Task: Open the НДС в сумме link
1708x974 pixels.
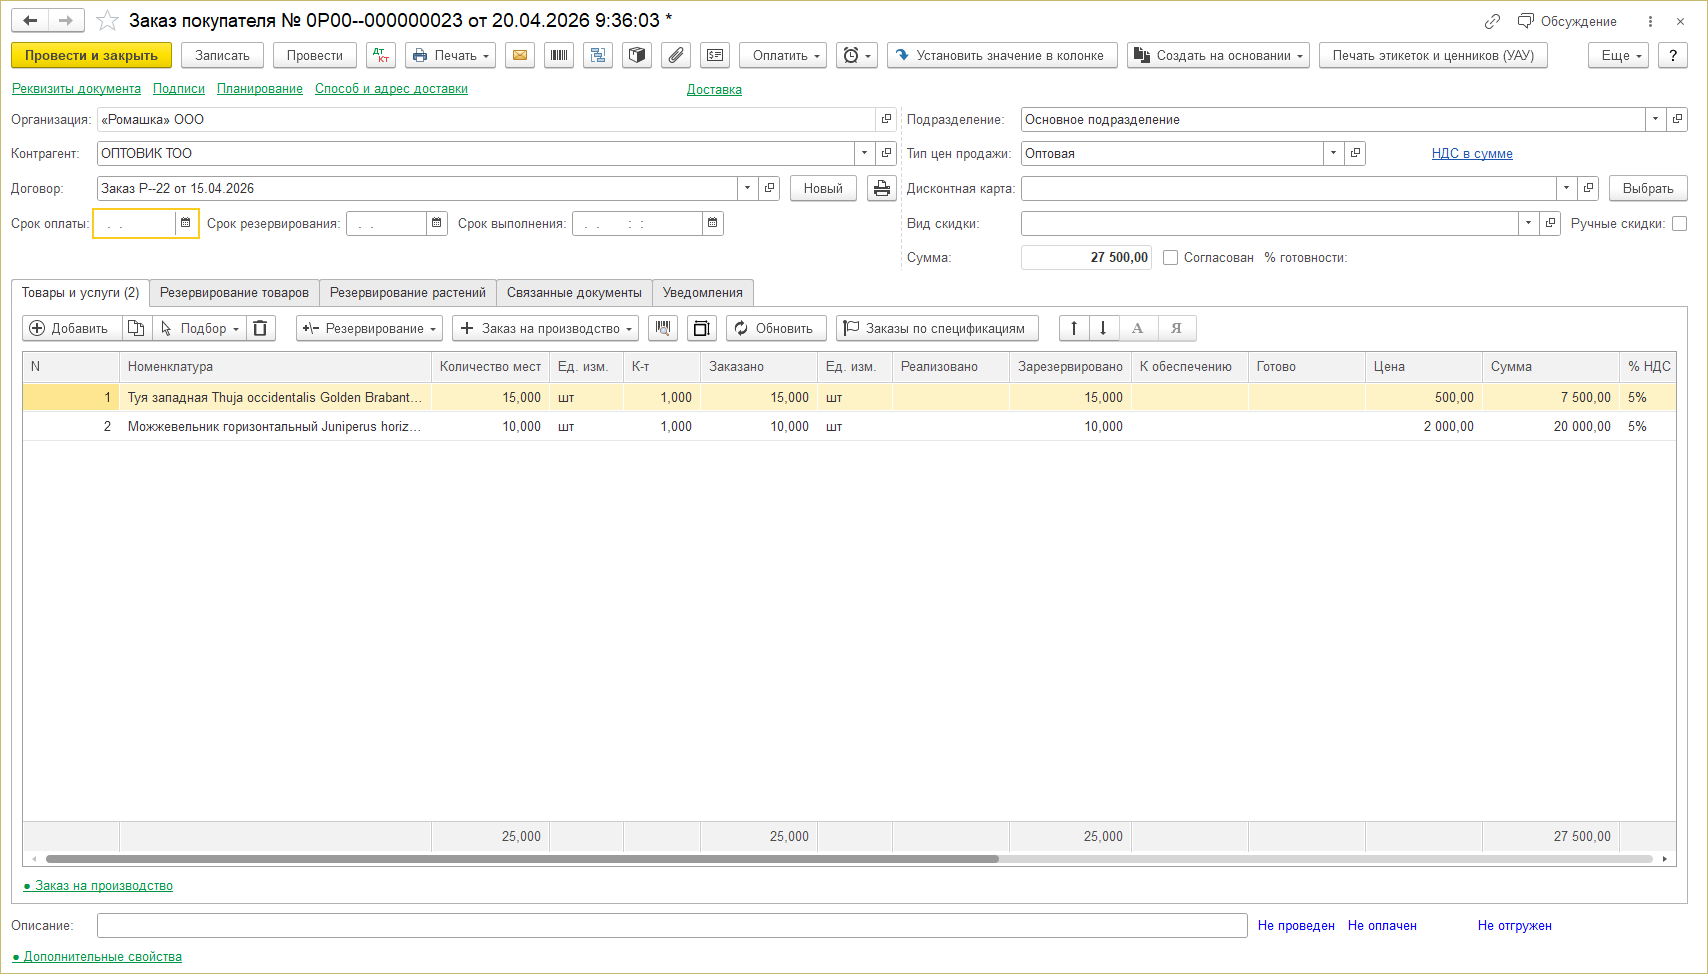Action: pos(1471,154)
